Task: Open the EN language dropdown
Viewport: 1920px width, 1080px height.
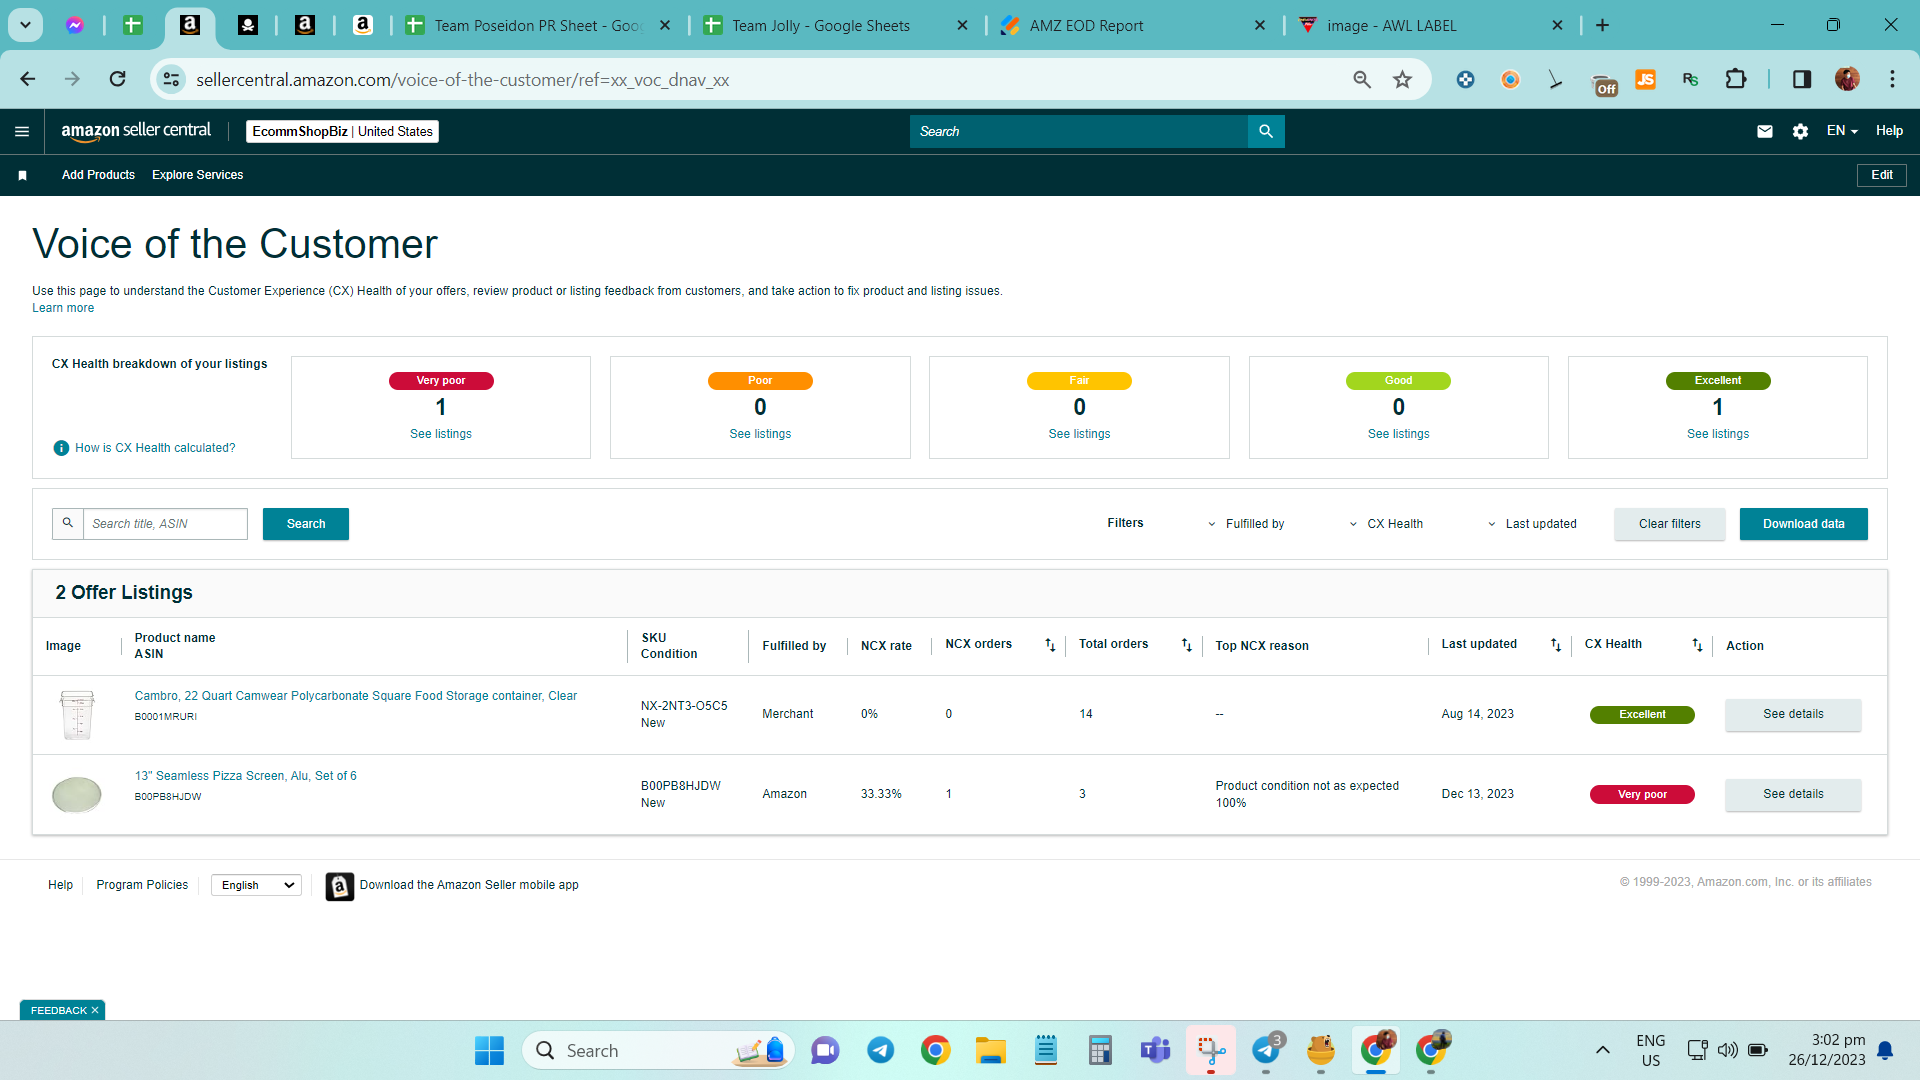Action: tap(1842, 131)
